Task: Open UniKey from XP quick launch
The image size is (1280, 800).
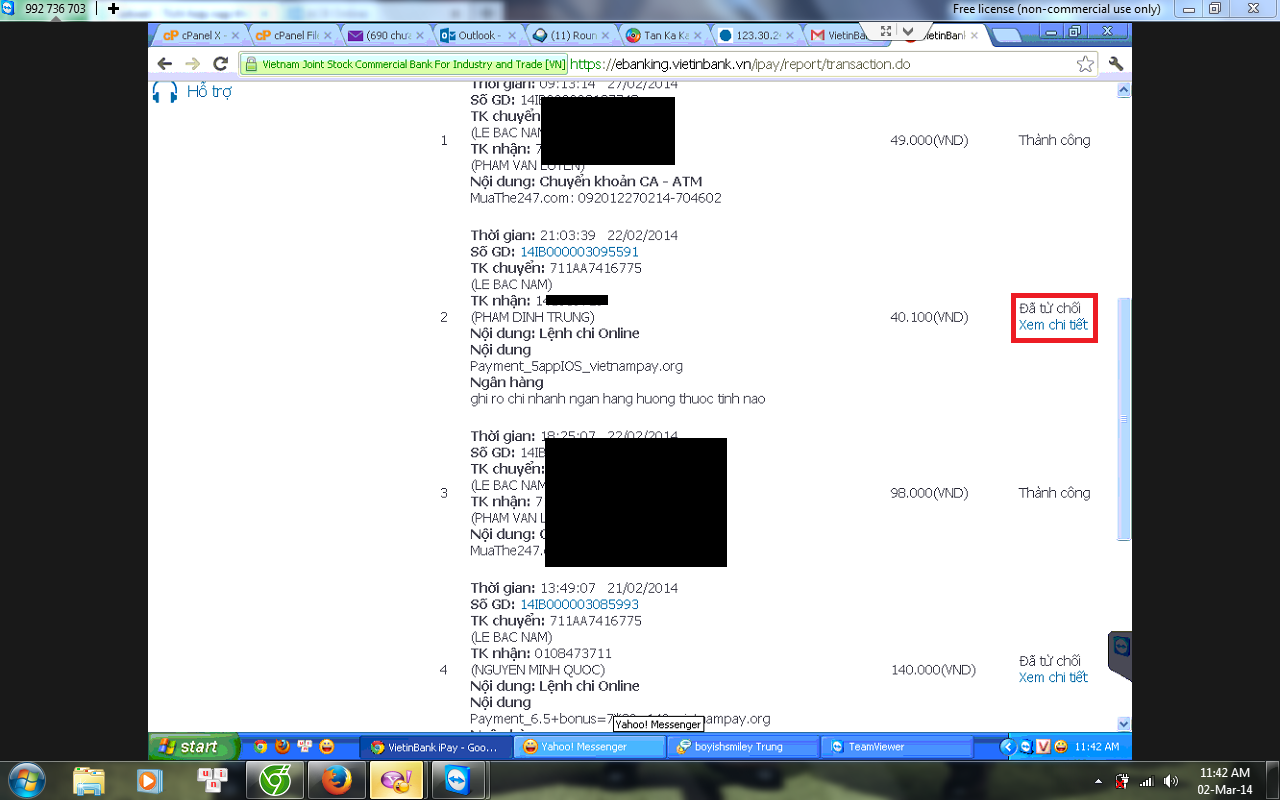Action: coord(304,747)
